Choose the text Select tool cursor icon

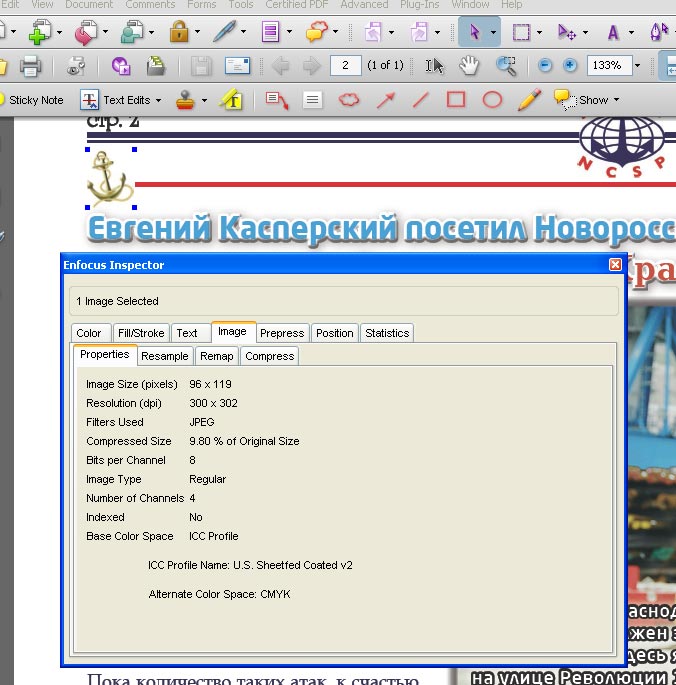coord(434,66)
